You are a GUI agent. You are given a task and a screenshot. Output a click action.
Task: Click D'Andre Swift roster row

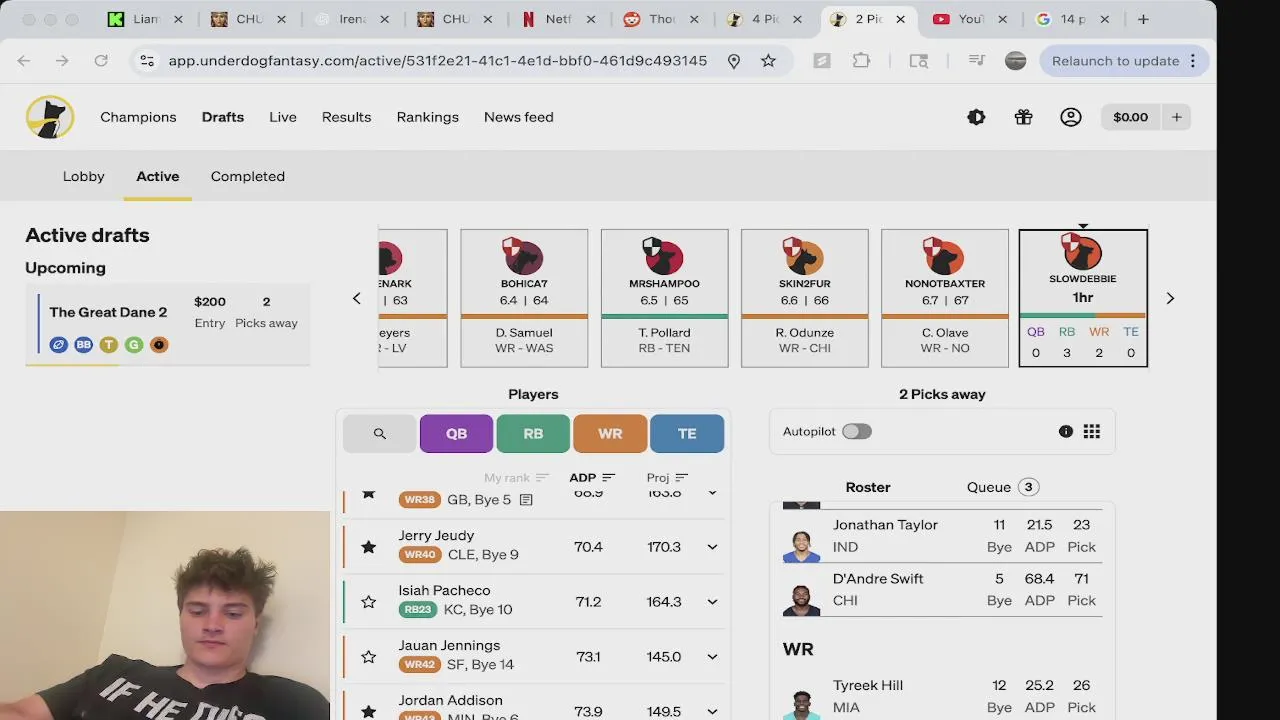point(942,590)
